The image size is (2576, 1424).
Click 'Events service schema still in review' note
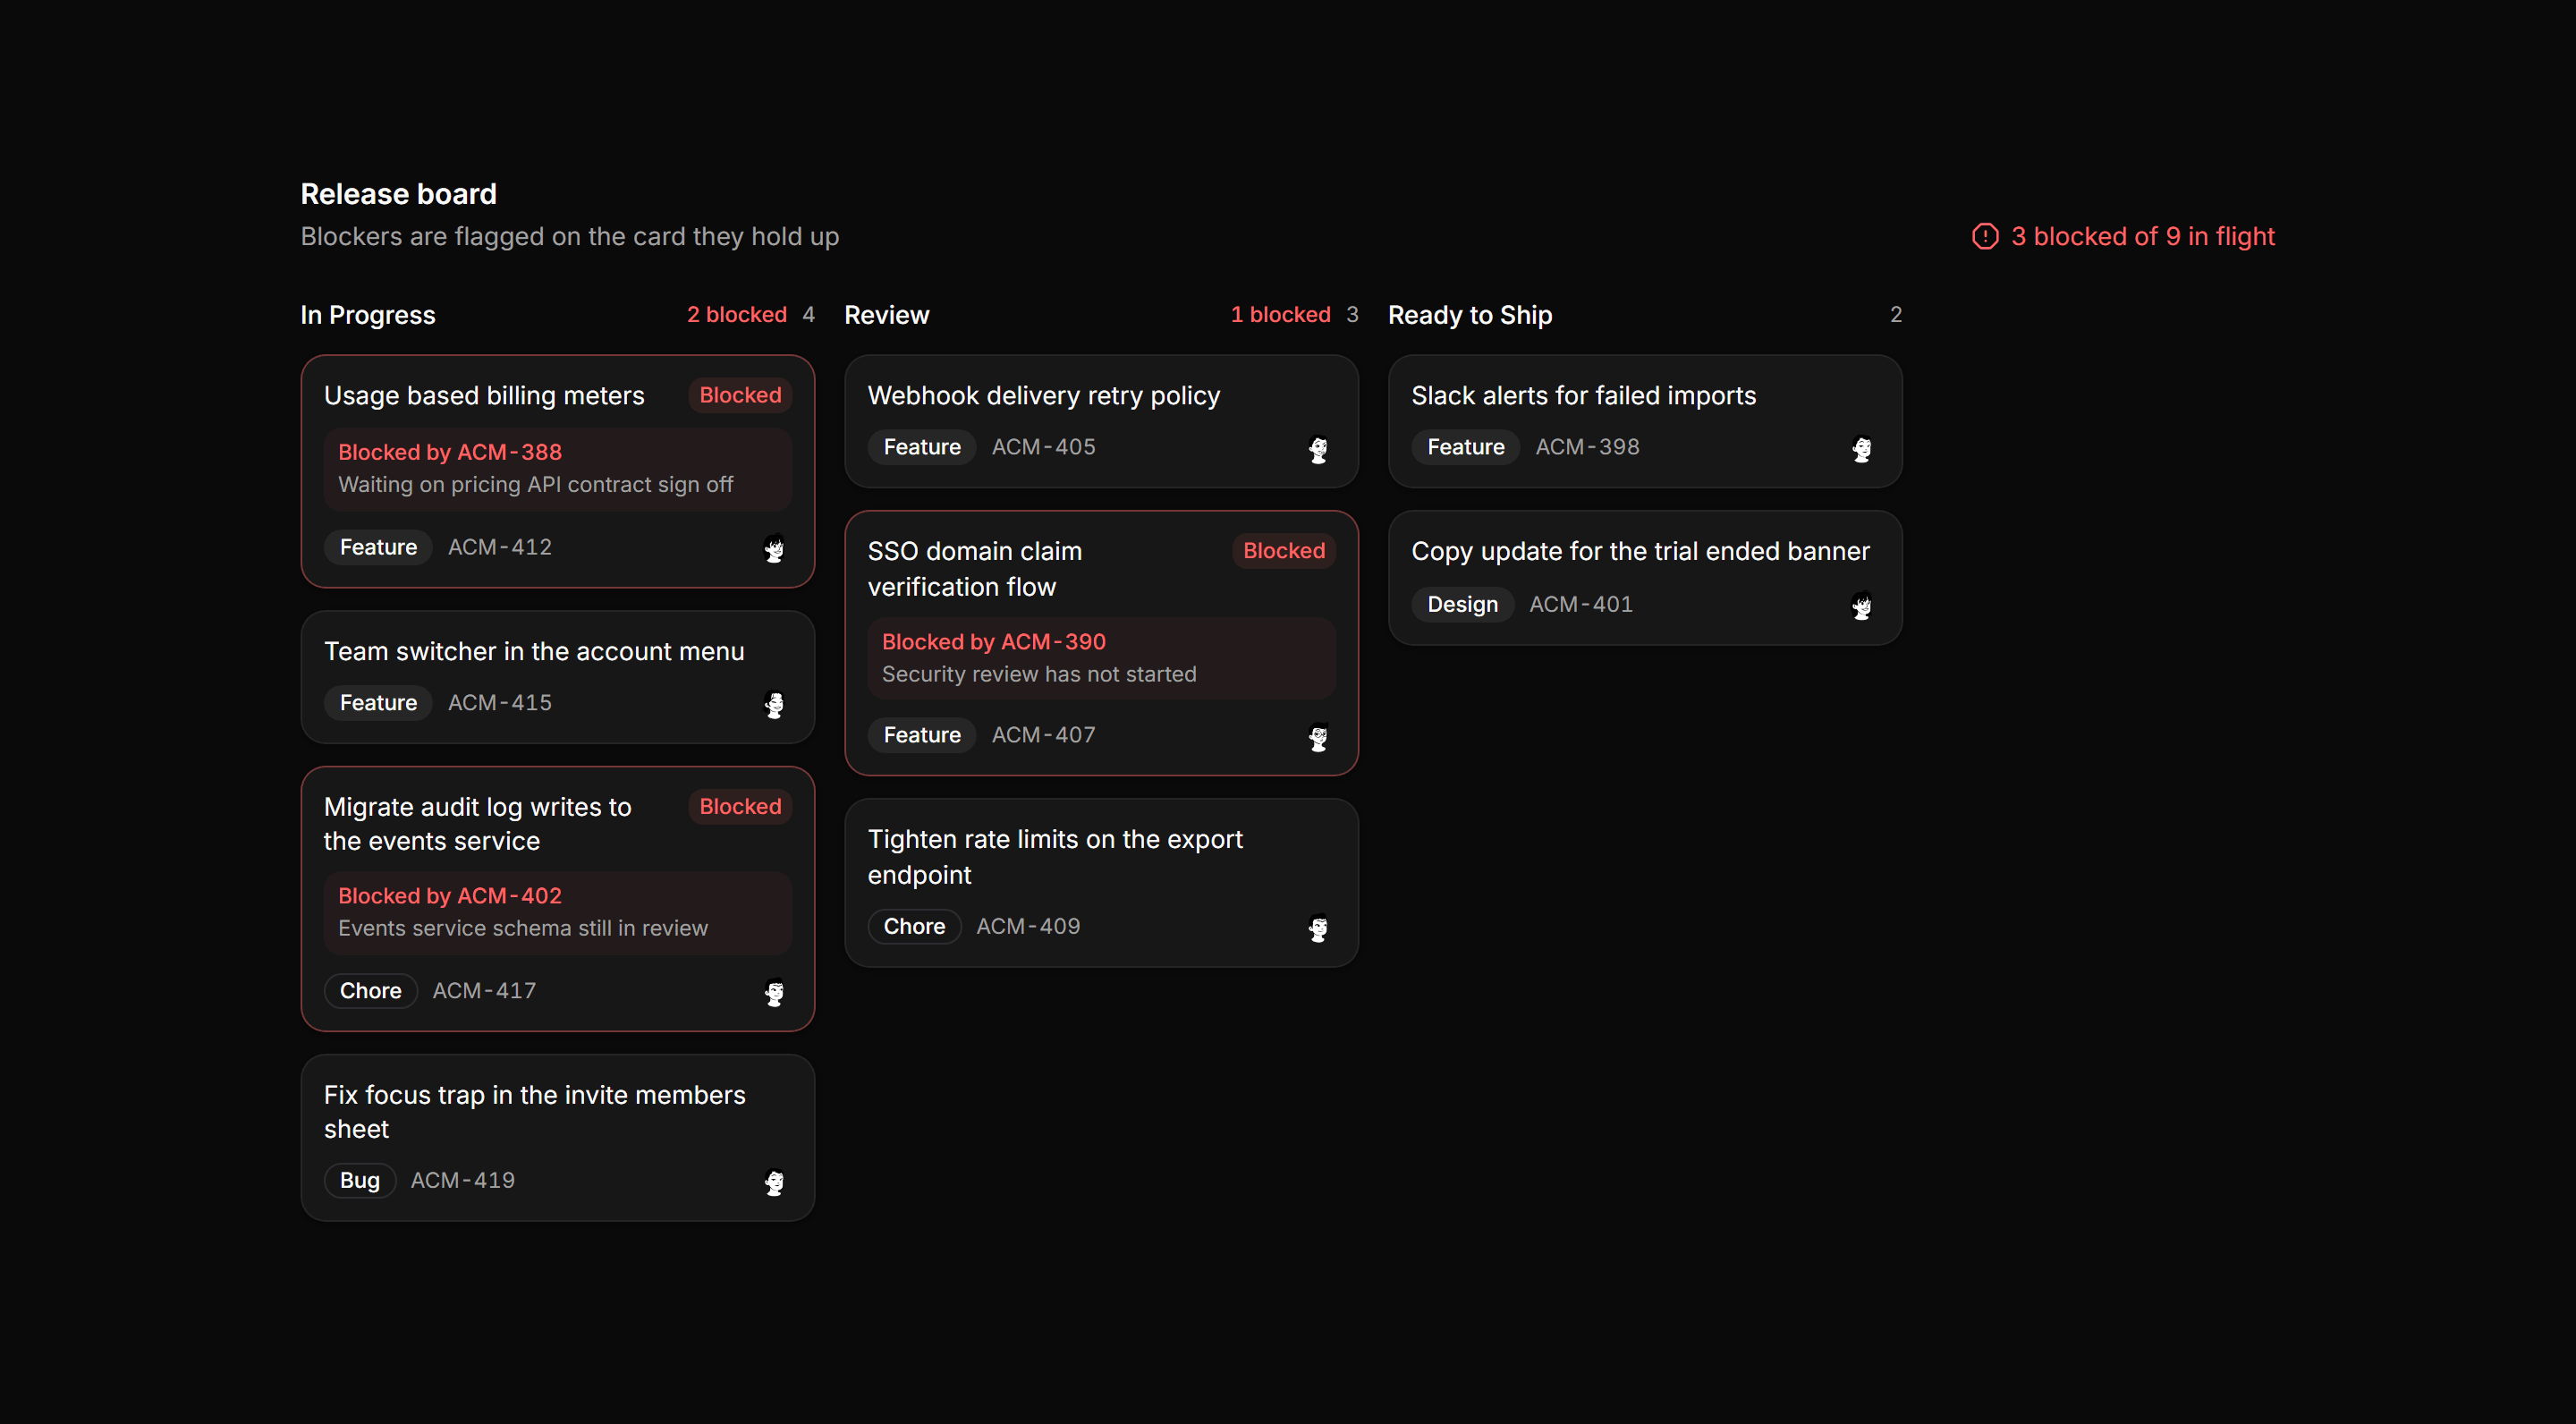[x=523, y=929]
